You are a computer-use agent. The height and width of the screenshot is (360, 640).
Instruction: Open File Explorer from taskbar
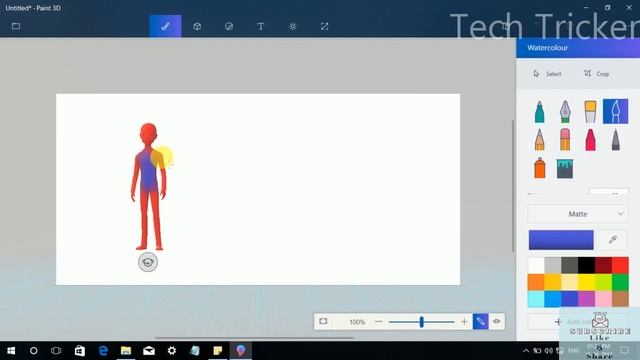click(x=126, y=351)
